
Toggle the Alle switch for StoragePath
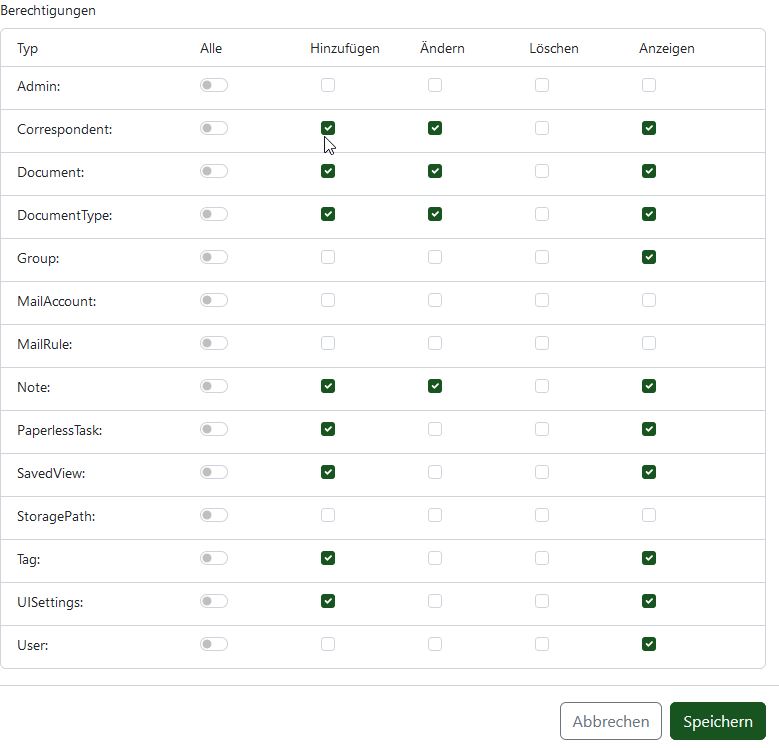coord(214,515)
